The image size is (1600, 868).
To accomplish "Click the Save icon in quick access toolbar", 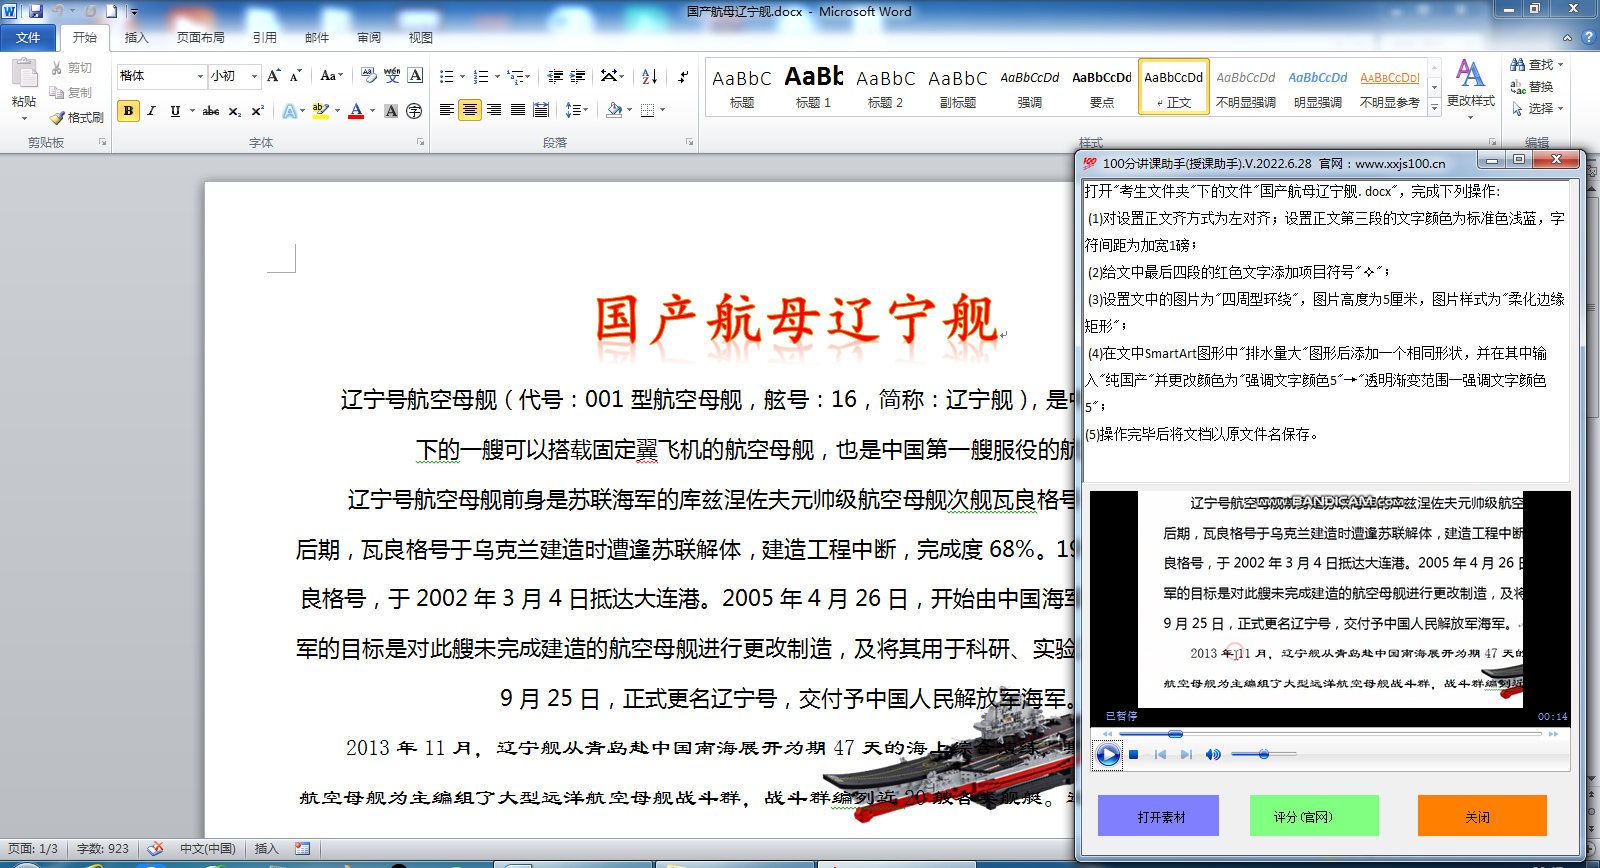I will [x=36, y=11].
